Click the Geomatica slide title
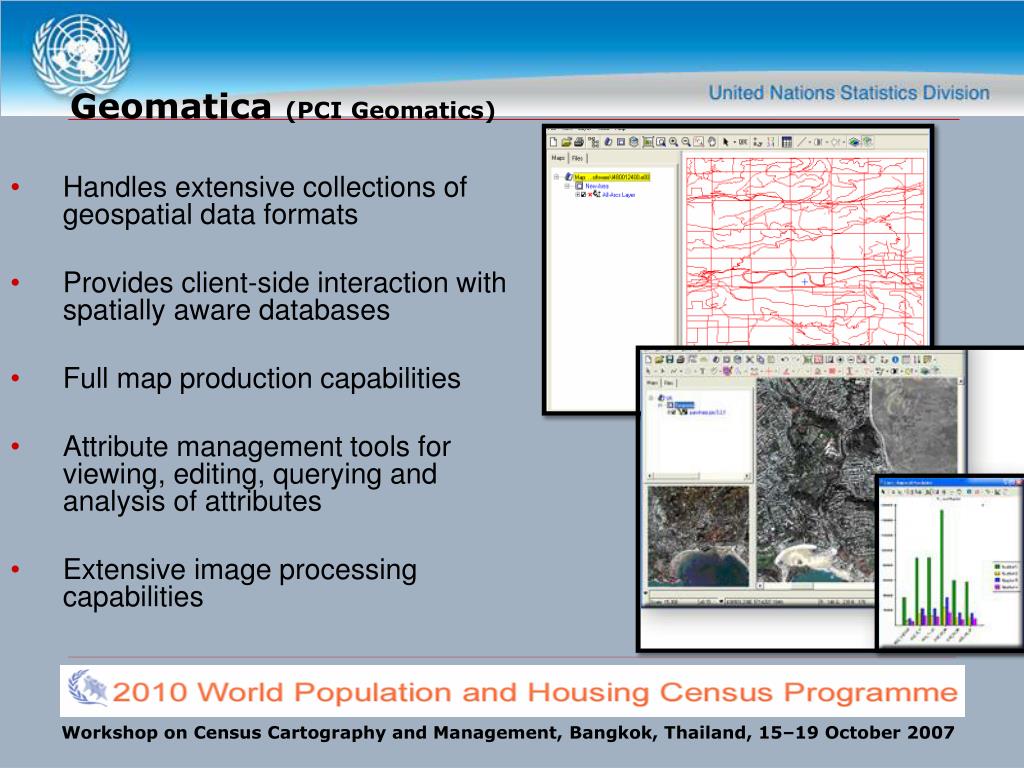Image resolution: width=1024 pixels, height=768 pixels. tap(282, 108)
